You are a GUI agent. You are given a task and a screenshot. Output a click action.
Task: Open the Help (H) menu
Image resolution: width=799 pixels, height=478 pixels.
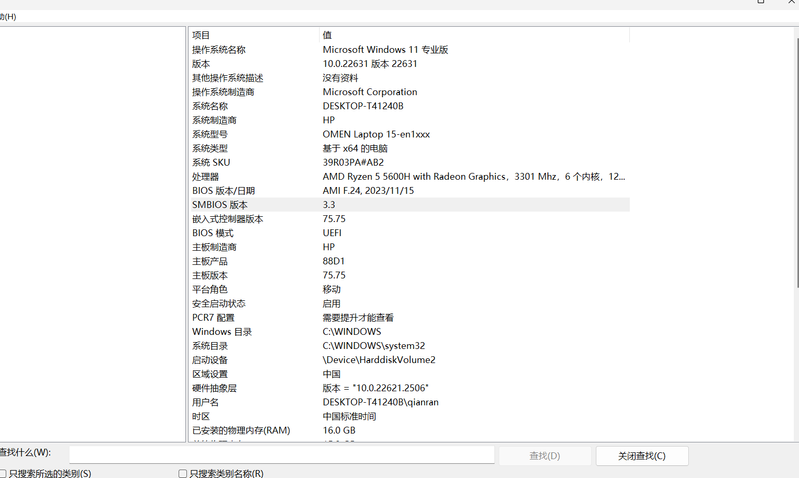coord(8,17)
